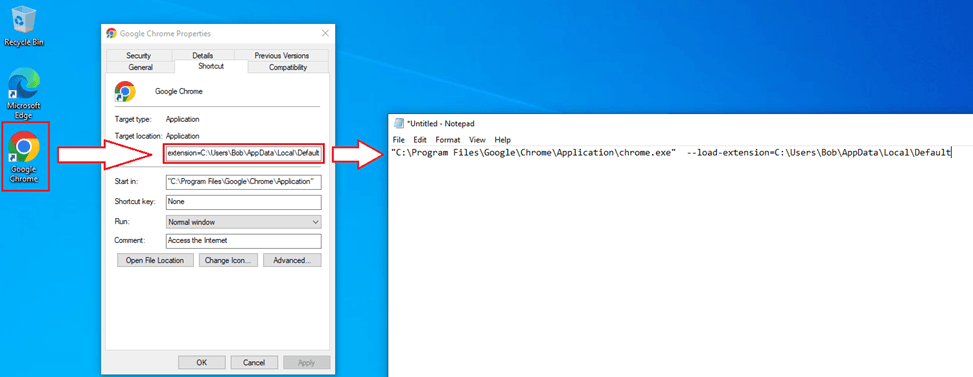Click Cancel in the Properties dialog

click(254, 362)
